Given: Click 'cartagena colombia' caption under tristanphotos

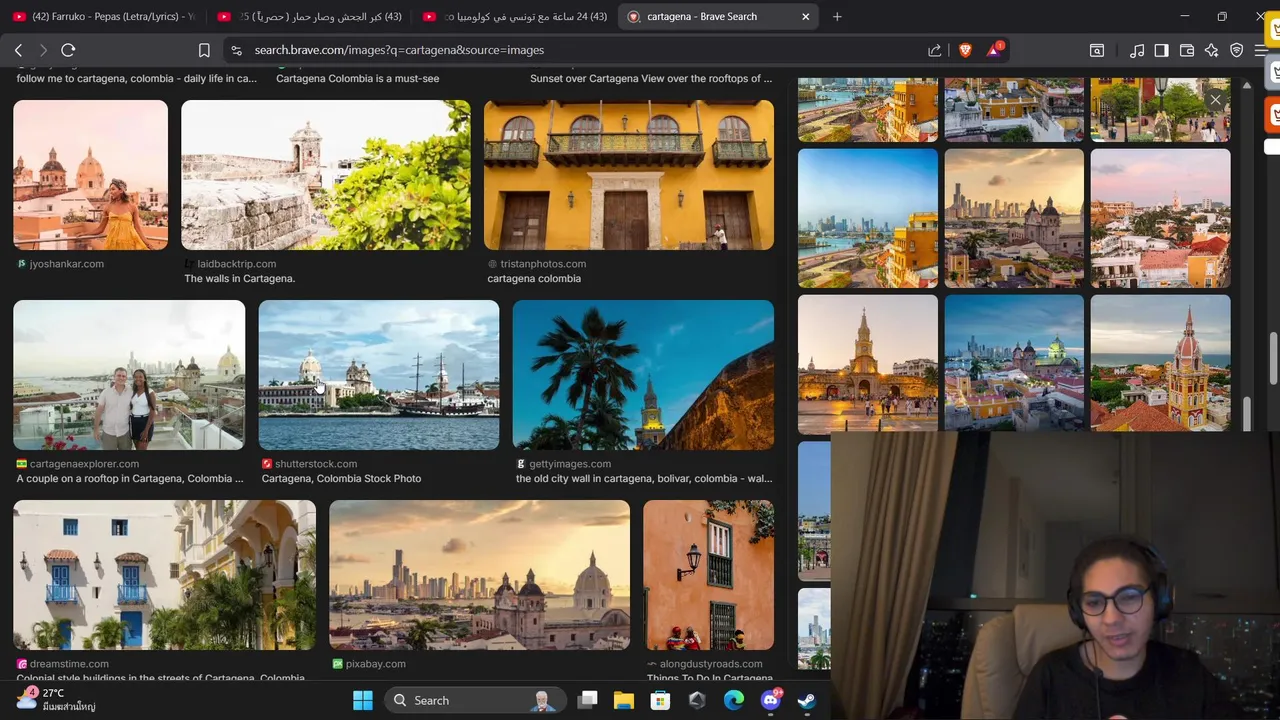Looking at the screenshot, I should point(534,279).
